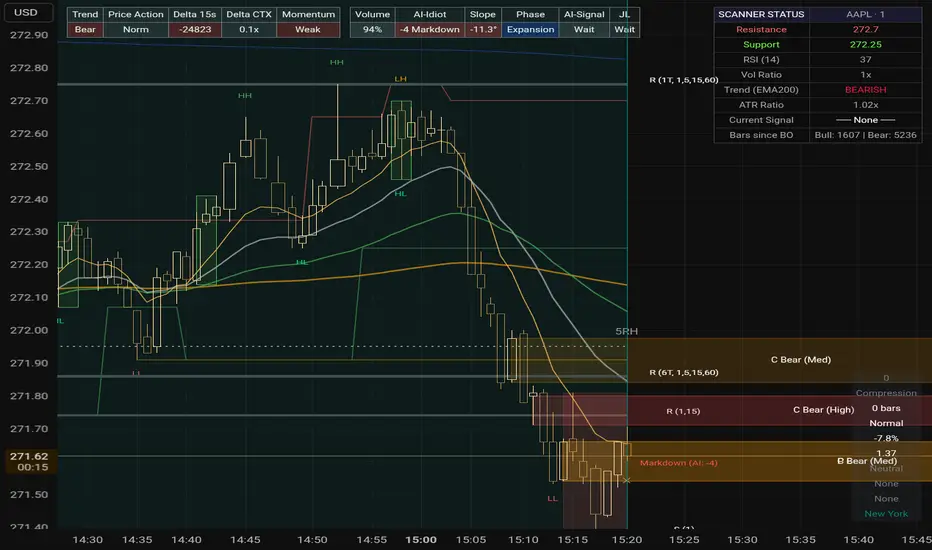Select the -11.3° slope value
The width and height of the screenshot is (932, 550).
click(483, 30)
